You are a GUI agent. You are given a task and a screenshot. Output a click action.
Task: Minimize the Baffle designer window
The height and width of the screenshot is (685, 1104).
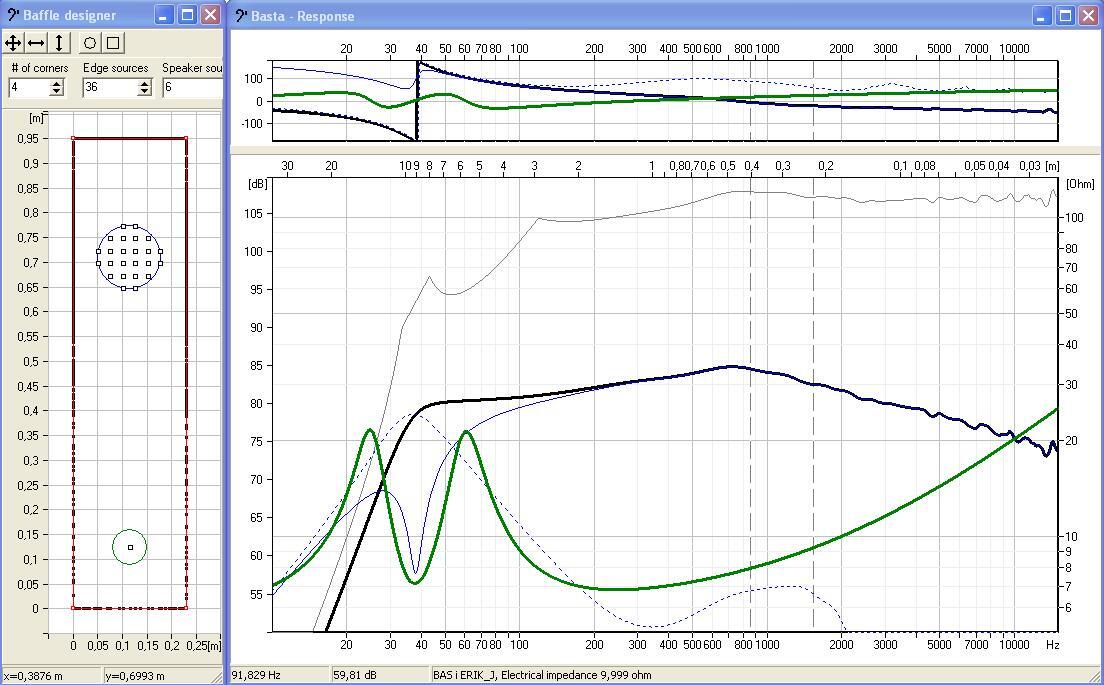165,15
